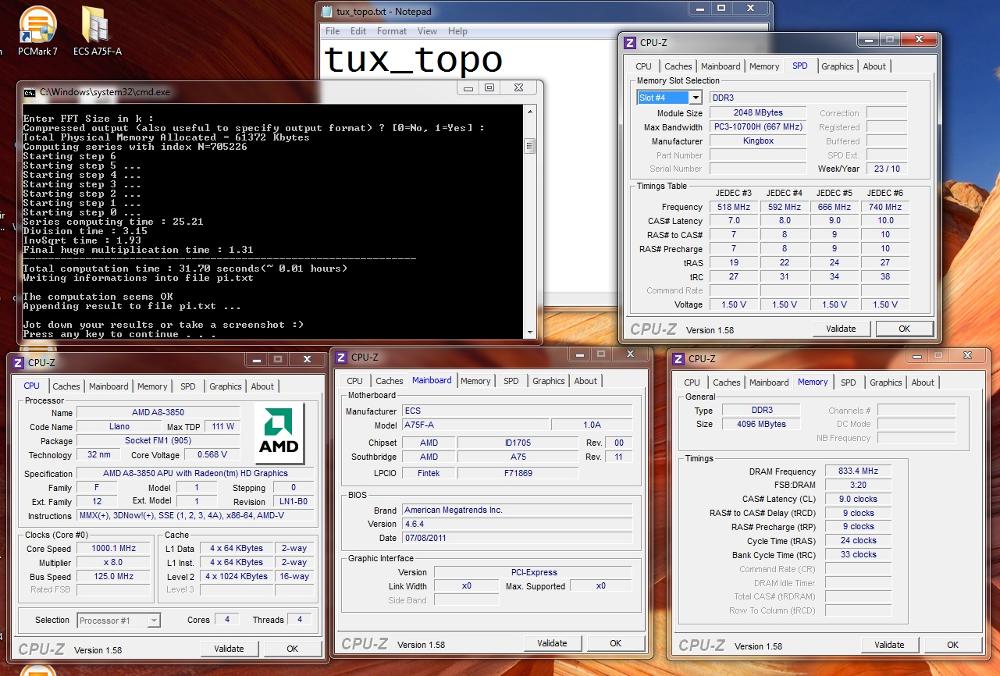The height and width of the screenshot is (676, 1000).
Task: Select Graphics tab in the Mainboard window
Action: (x=548, y=381)
